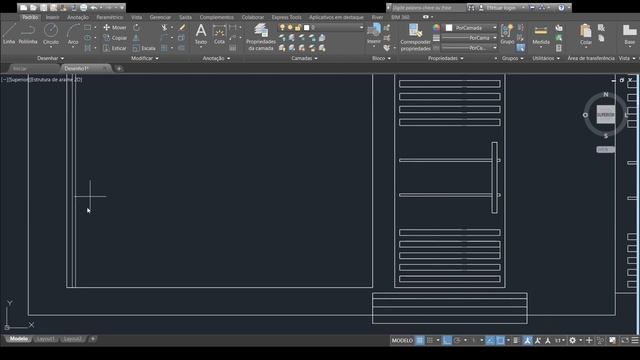Click the Open file icon in quick access toolbar

(x=33, y=7)
